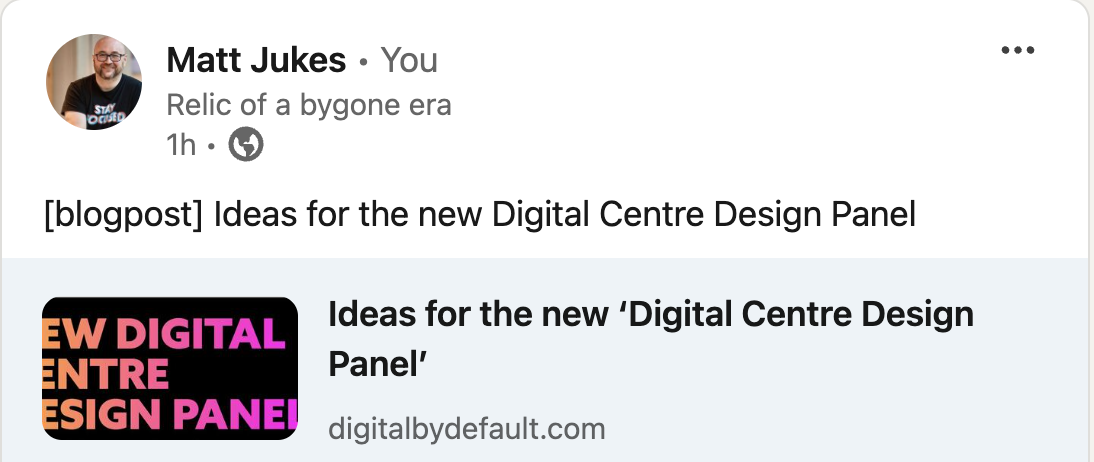
Task: Click the globe public visibility icon
Action: [246, 146]
